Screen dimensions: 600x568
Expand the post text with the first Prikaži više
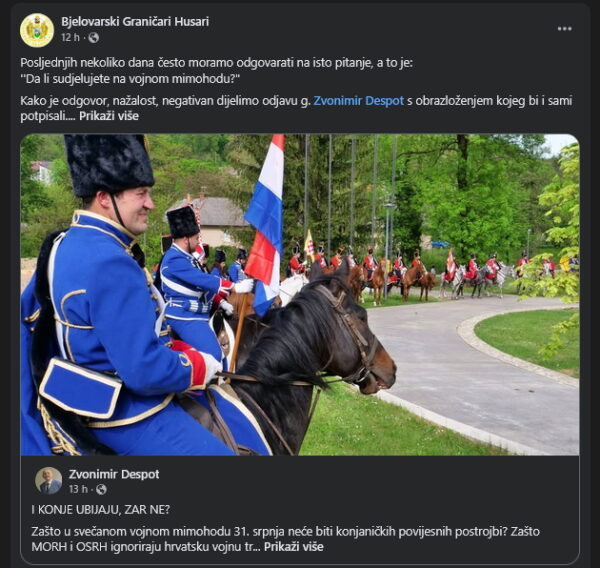coord(109,116)
